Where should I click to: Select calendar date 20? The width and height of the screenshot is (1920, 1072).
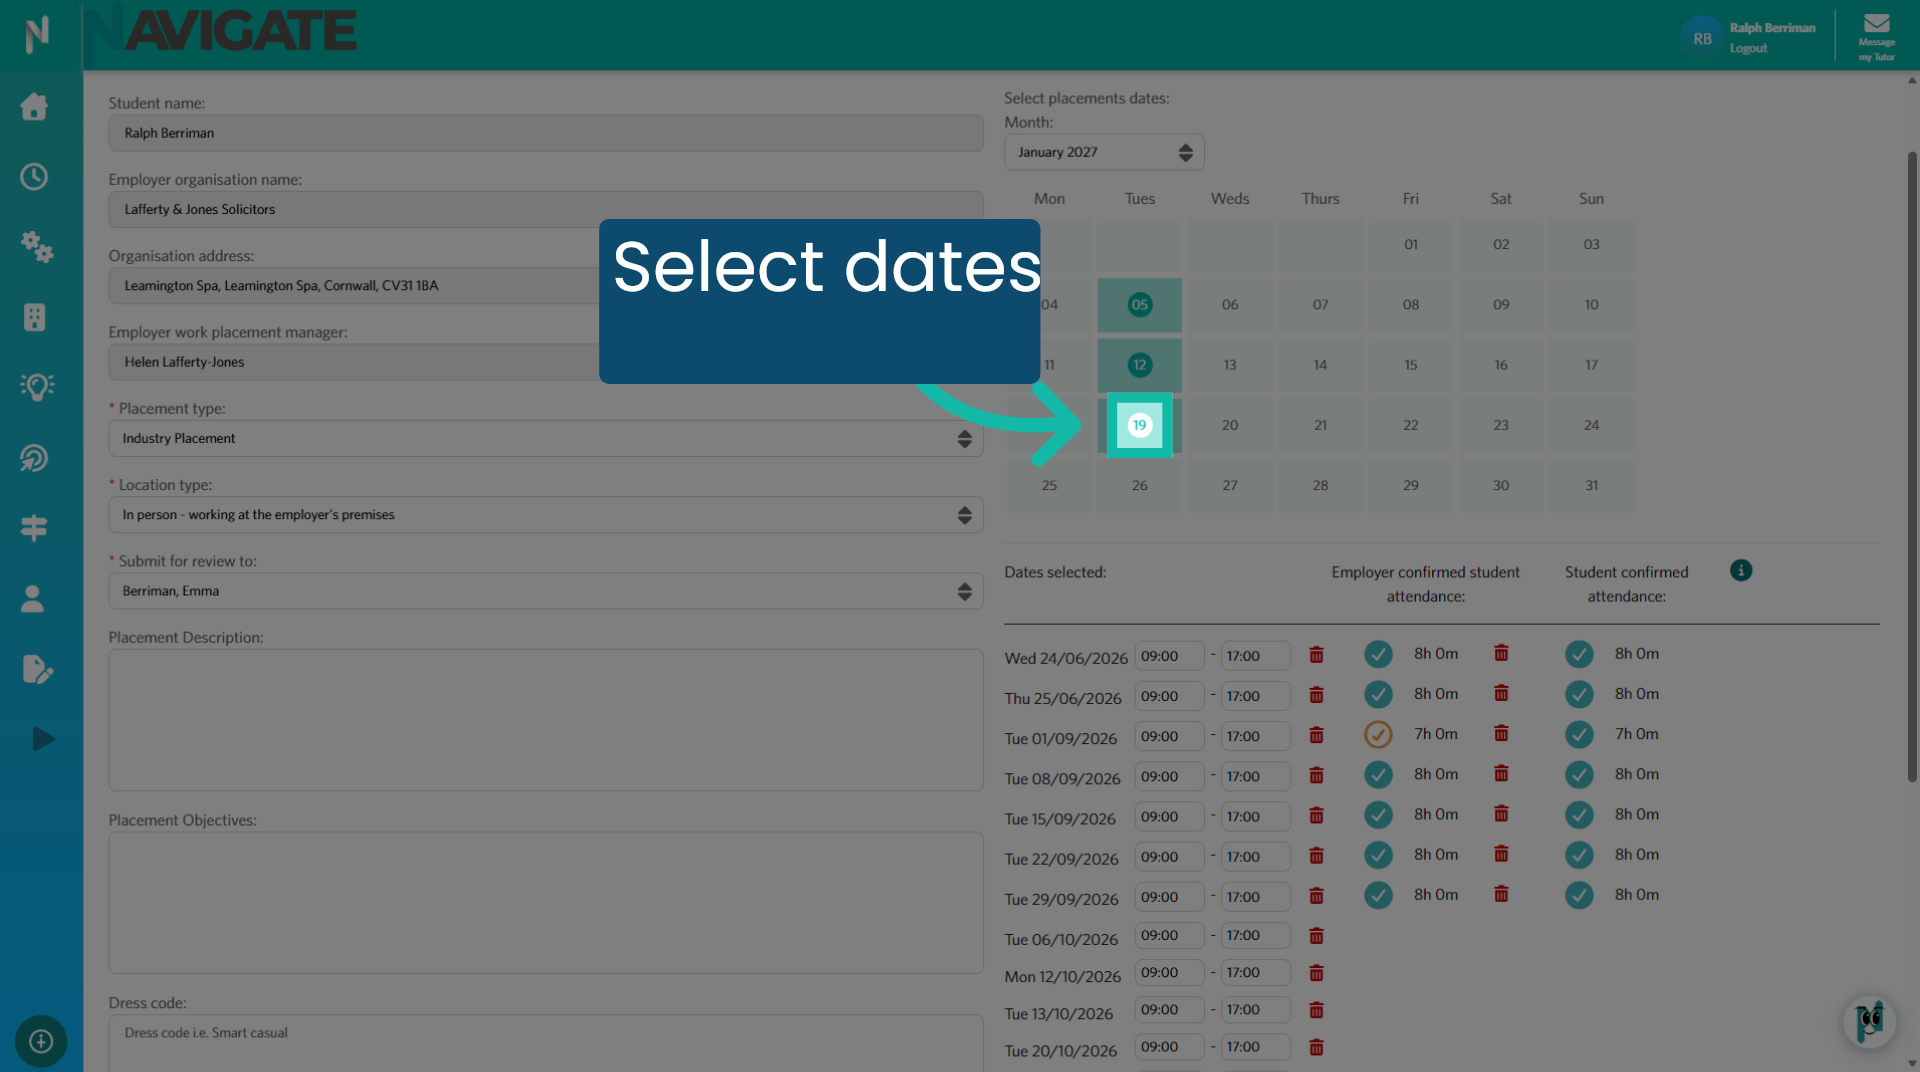pos(1230,425)
